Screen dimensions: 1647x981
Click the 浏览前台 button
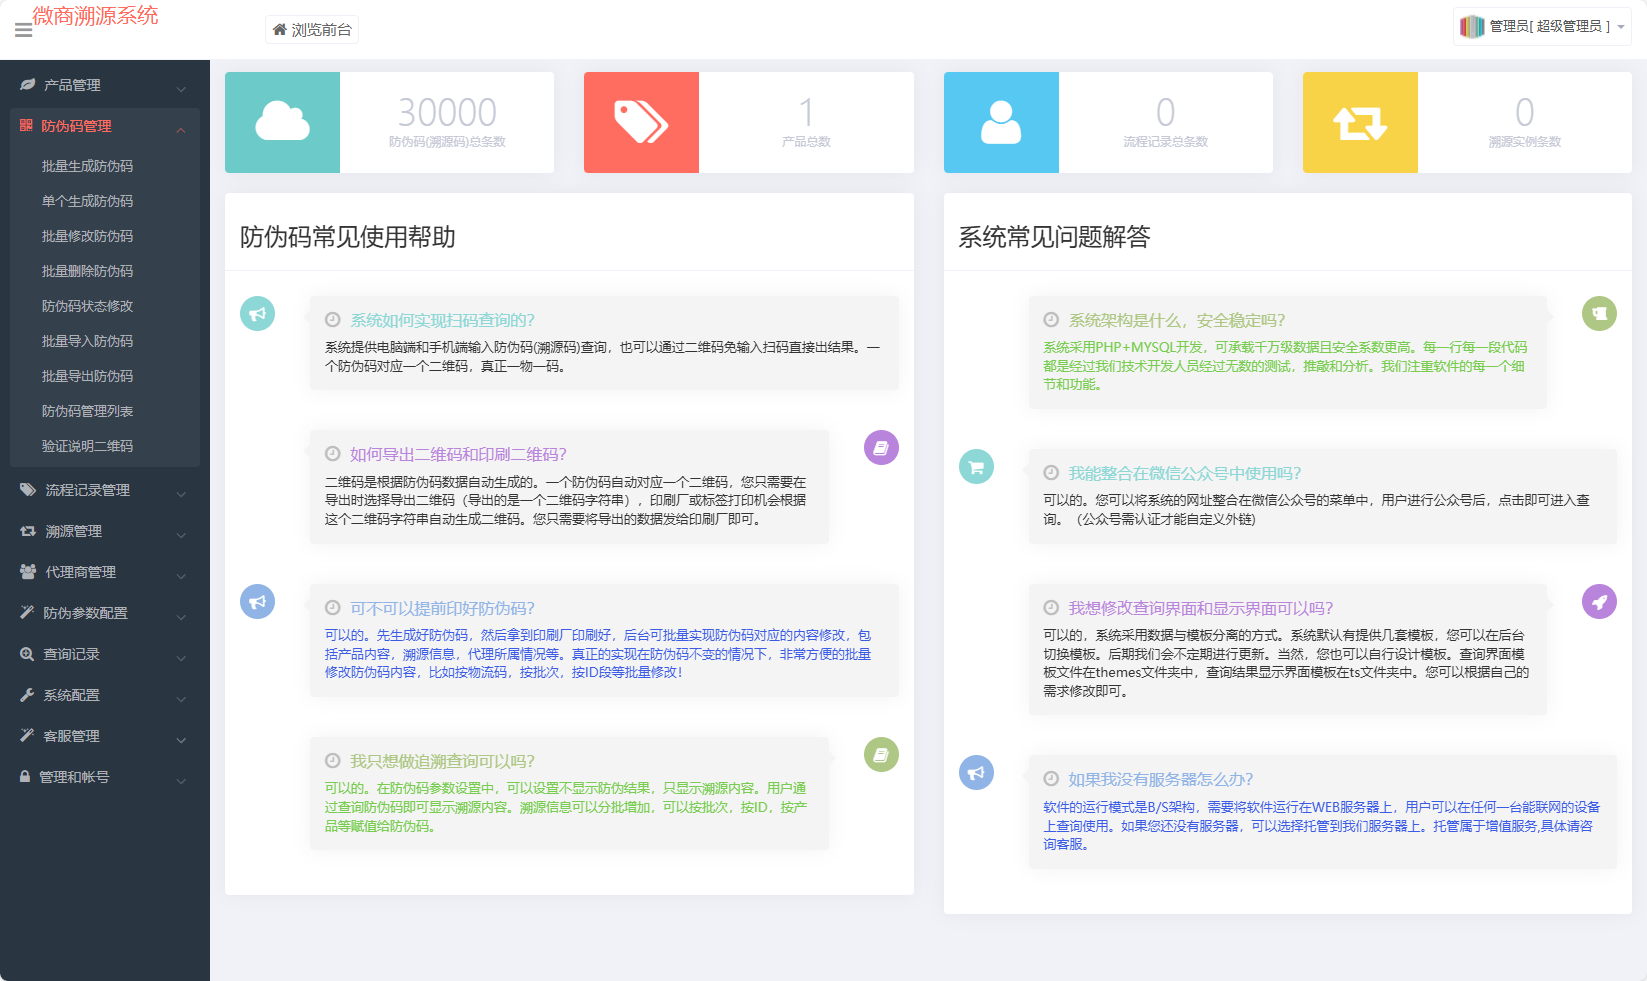pyautogui.click(x=312, y=30)
